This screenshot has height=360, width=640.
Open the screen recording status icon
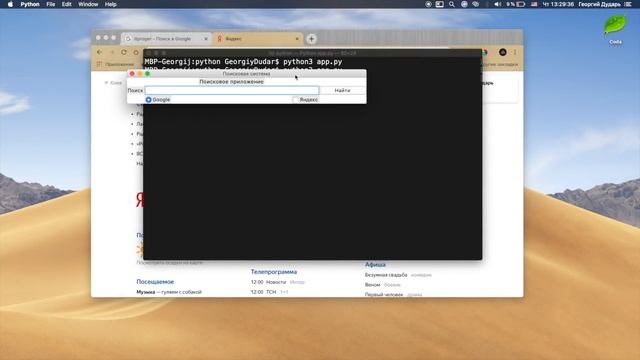pos(428,4)
